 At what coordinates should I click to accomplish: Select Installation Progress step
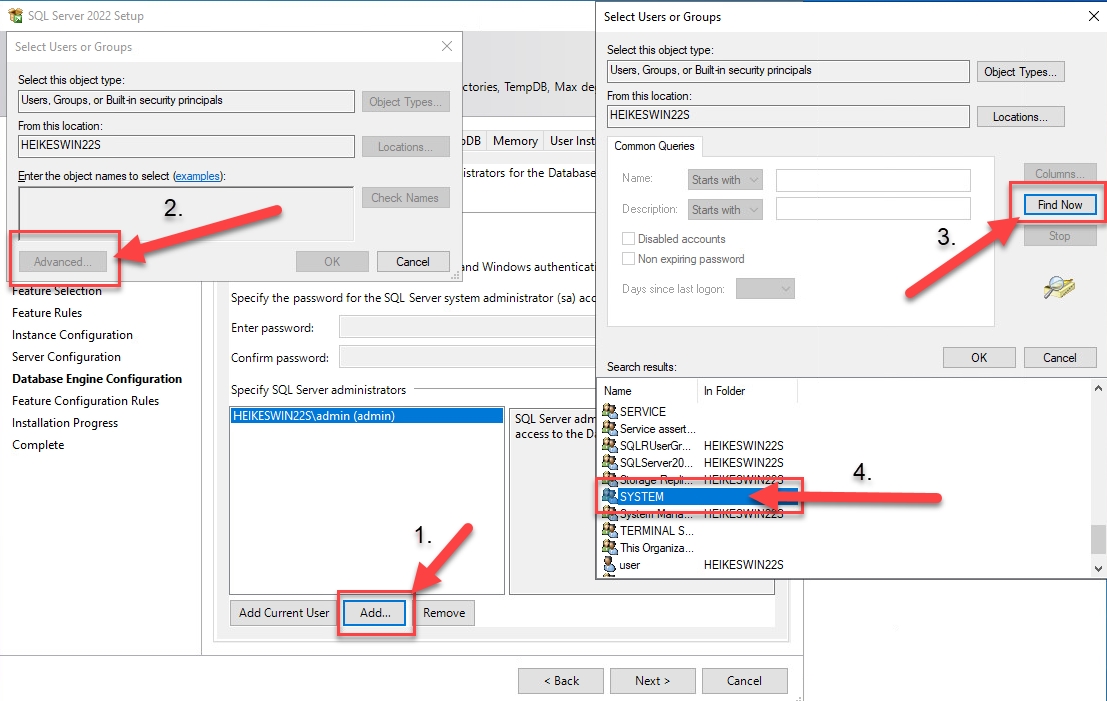tap(65, 422)
